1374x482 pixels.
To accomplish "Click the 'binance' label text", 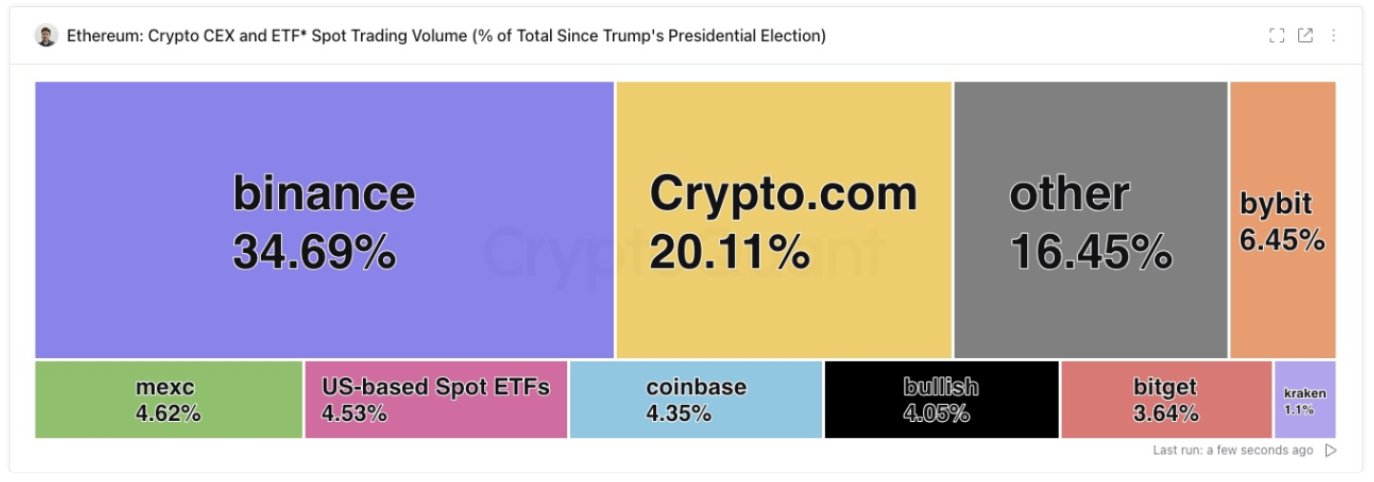I will click(324, 192).
